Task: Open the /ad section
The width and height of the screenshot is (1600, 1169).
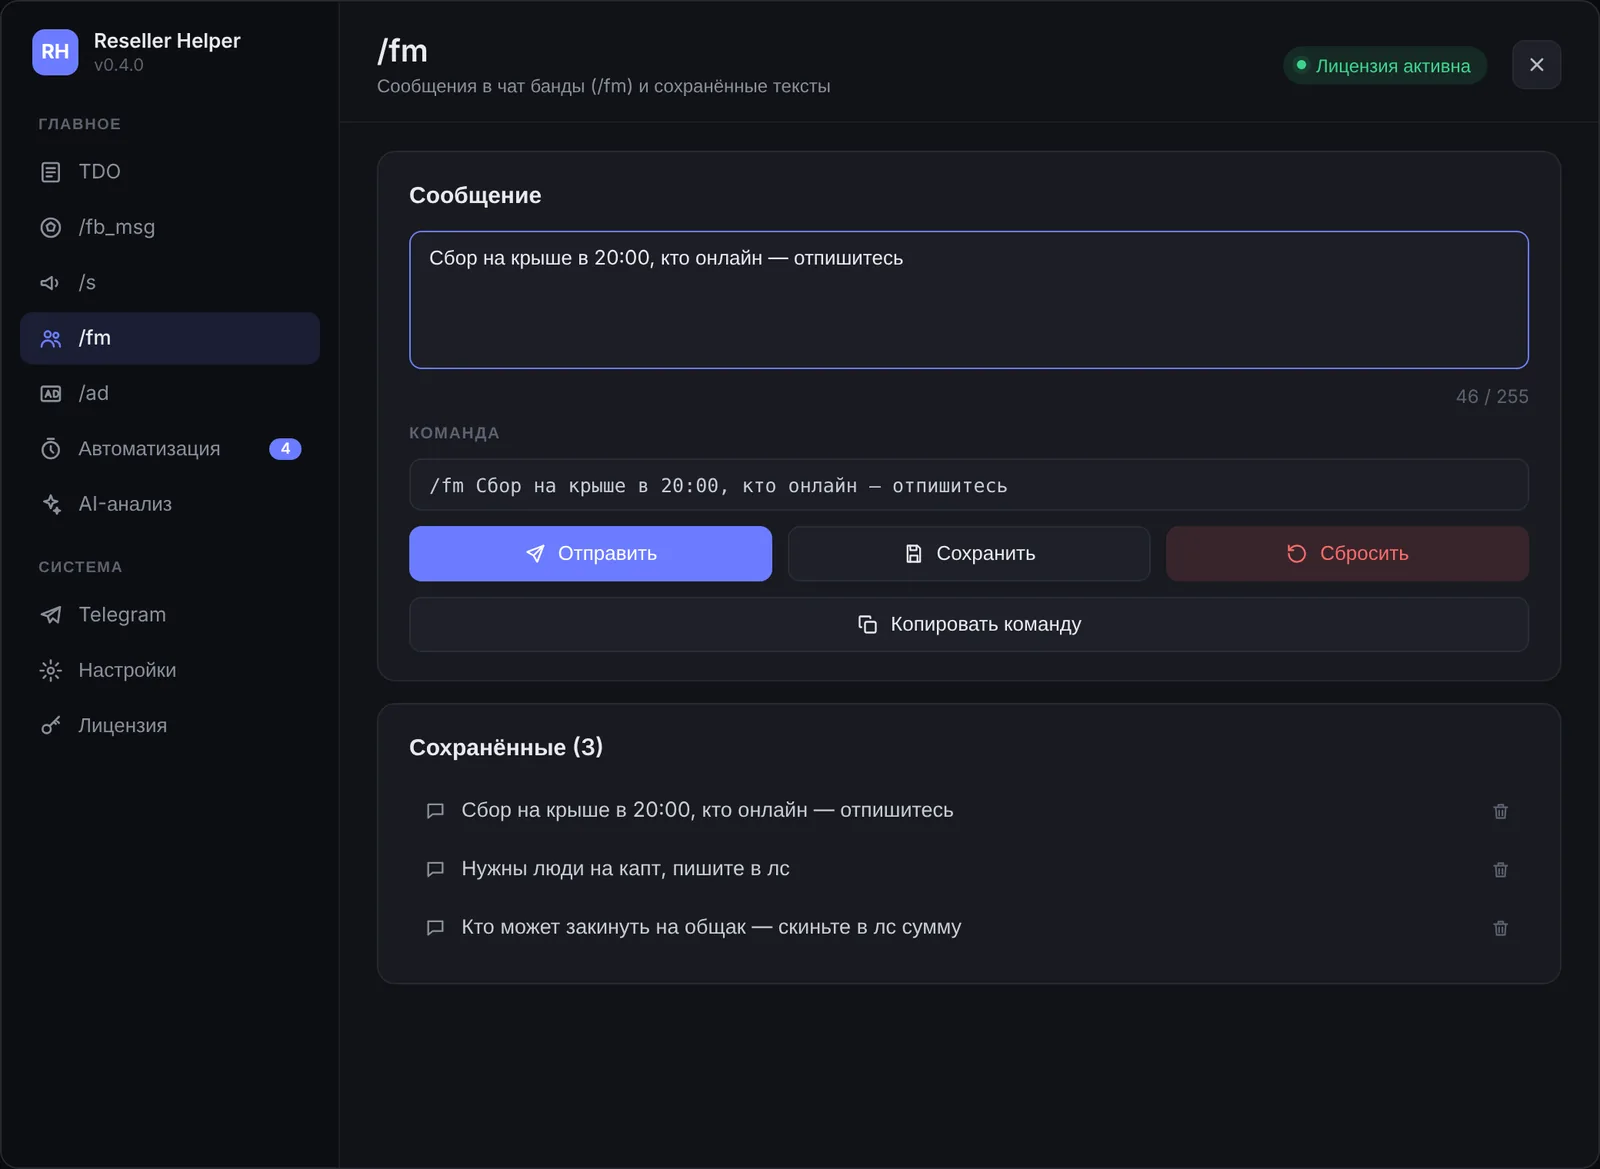Action: 170,394
